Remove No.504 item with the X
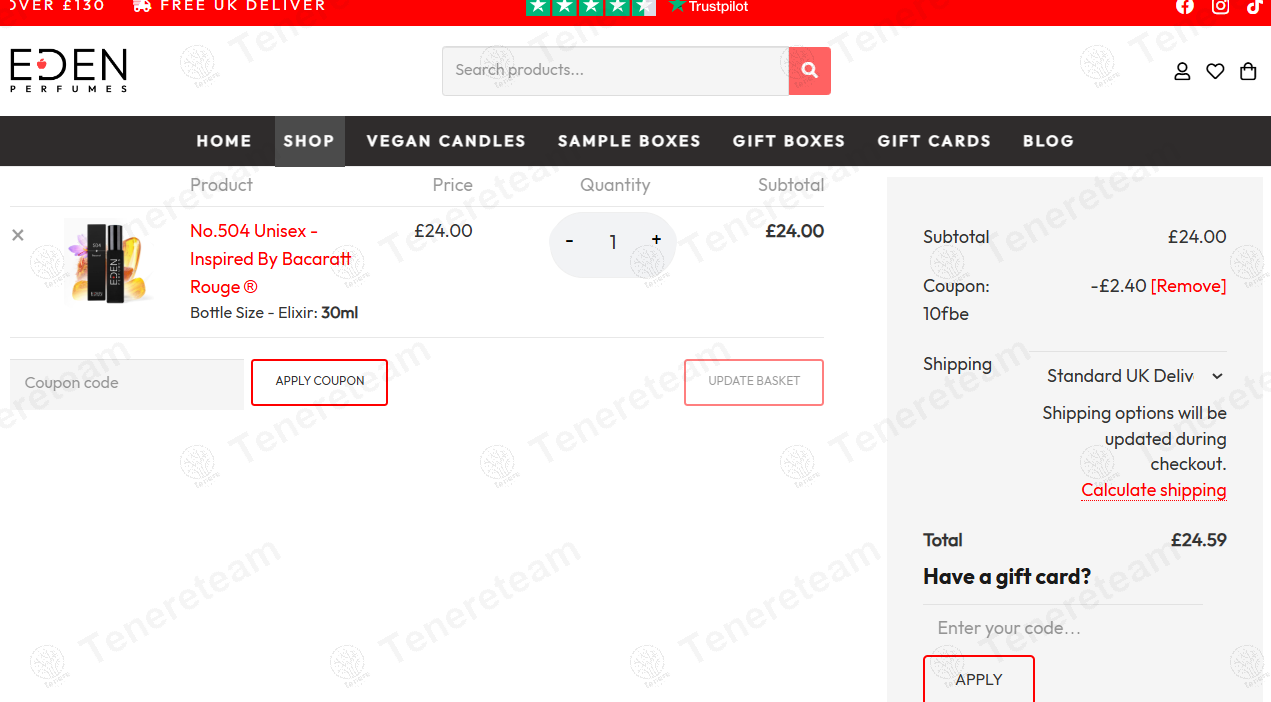Screen dimensions: 1271x702 click(x=18, y=235)
